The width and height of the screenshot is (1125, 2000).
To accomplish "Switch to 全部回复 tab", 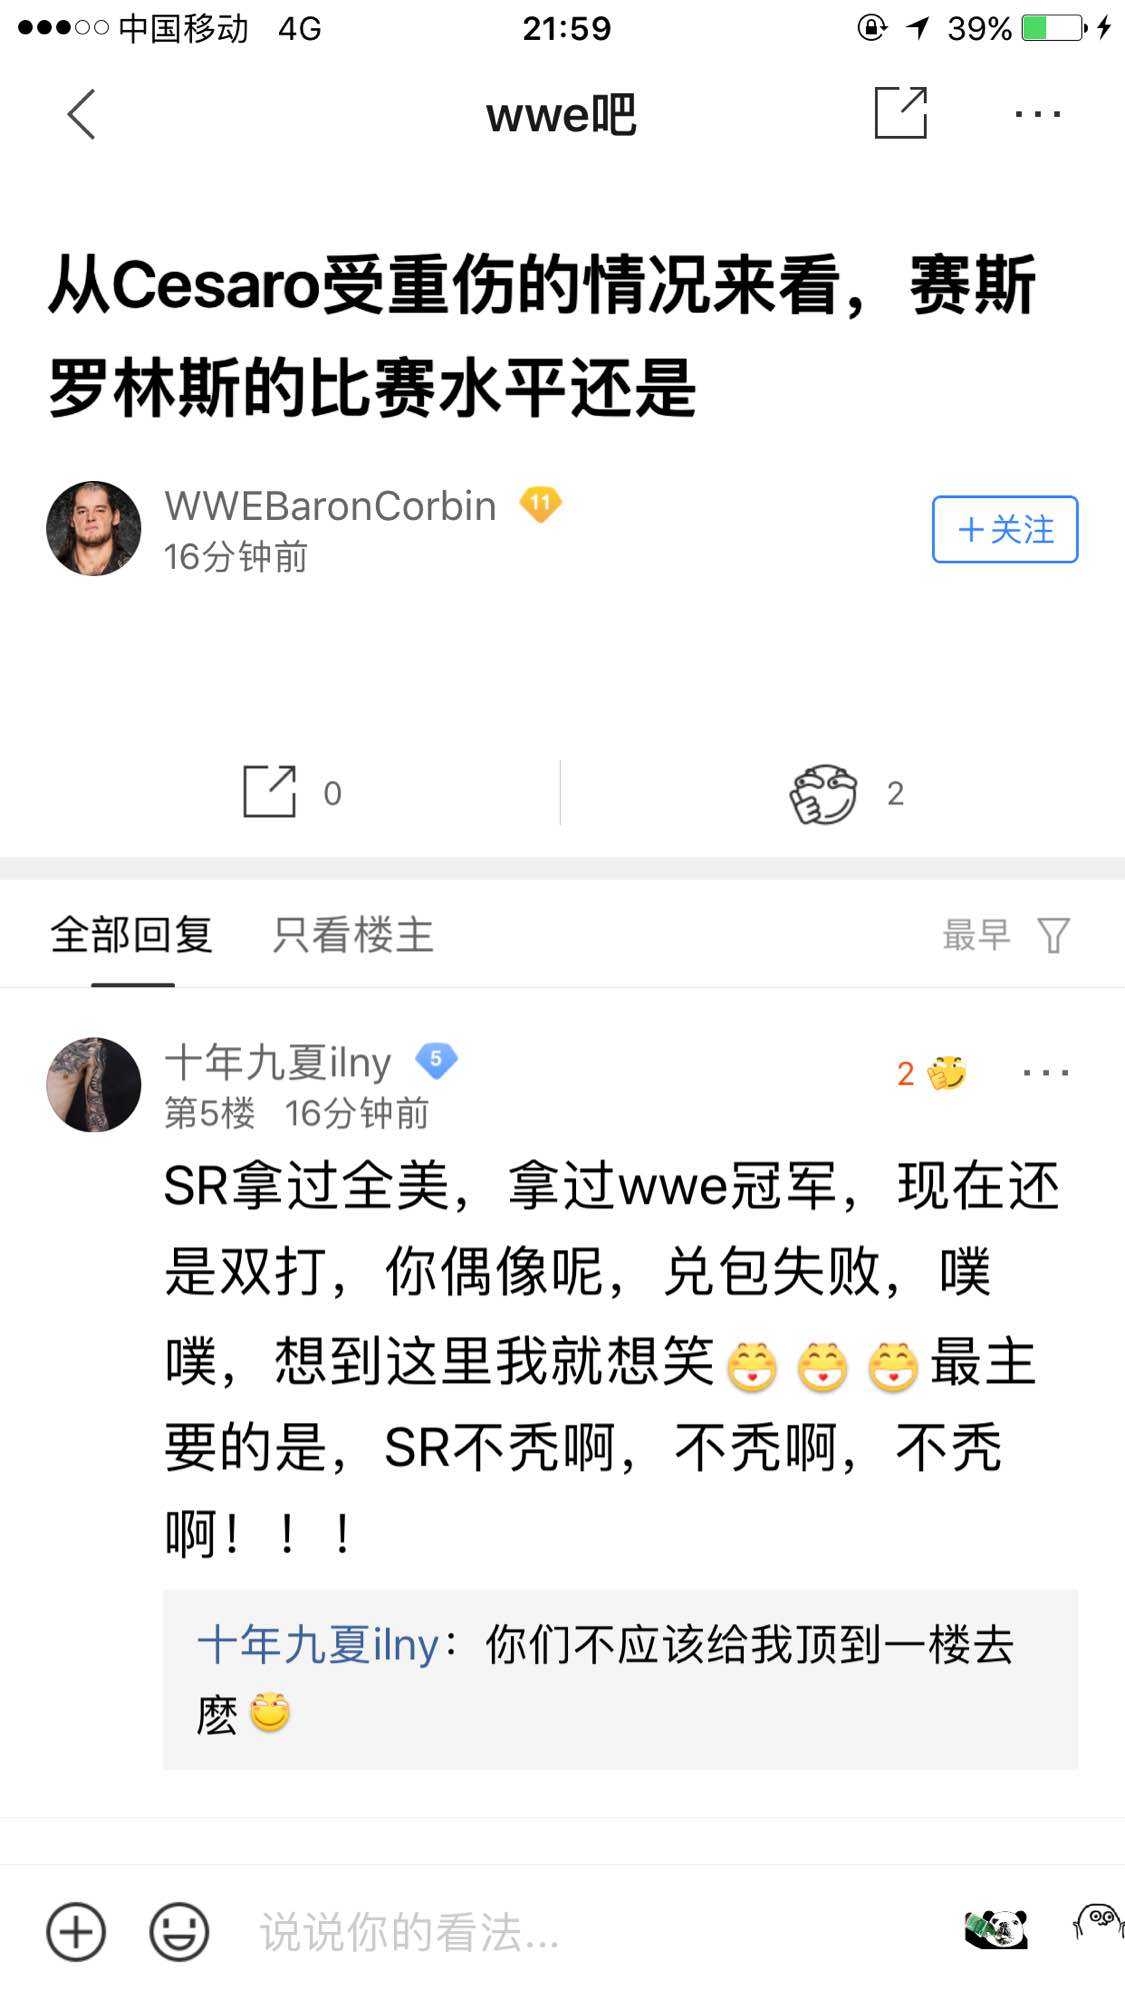I will (x=132, y=936).
